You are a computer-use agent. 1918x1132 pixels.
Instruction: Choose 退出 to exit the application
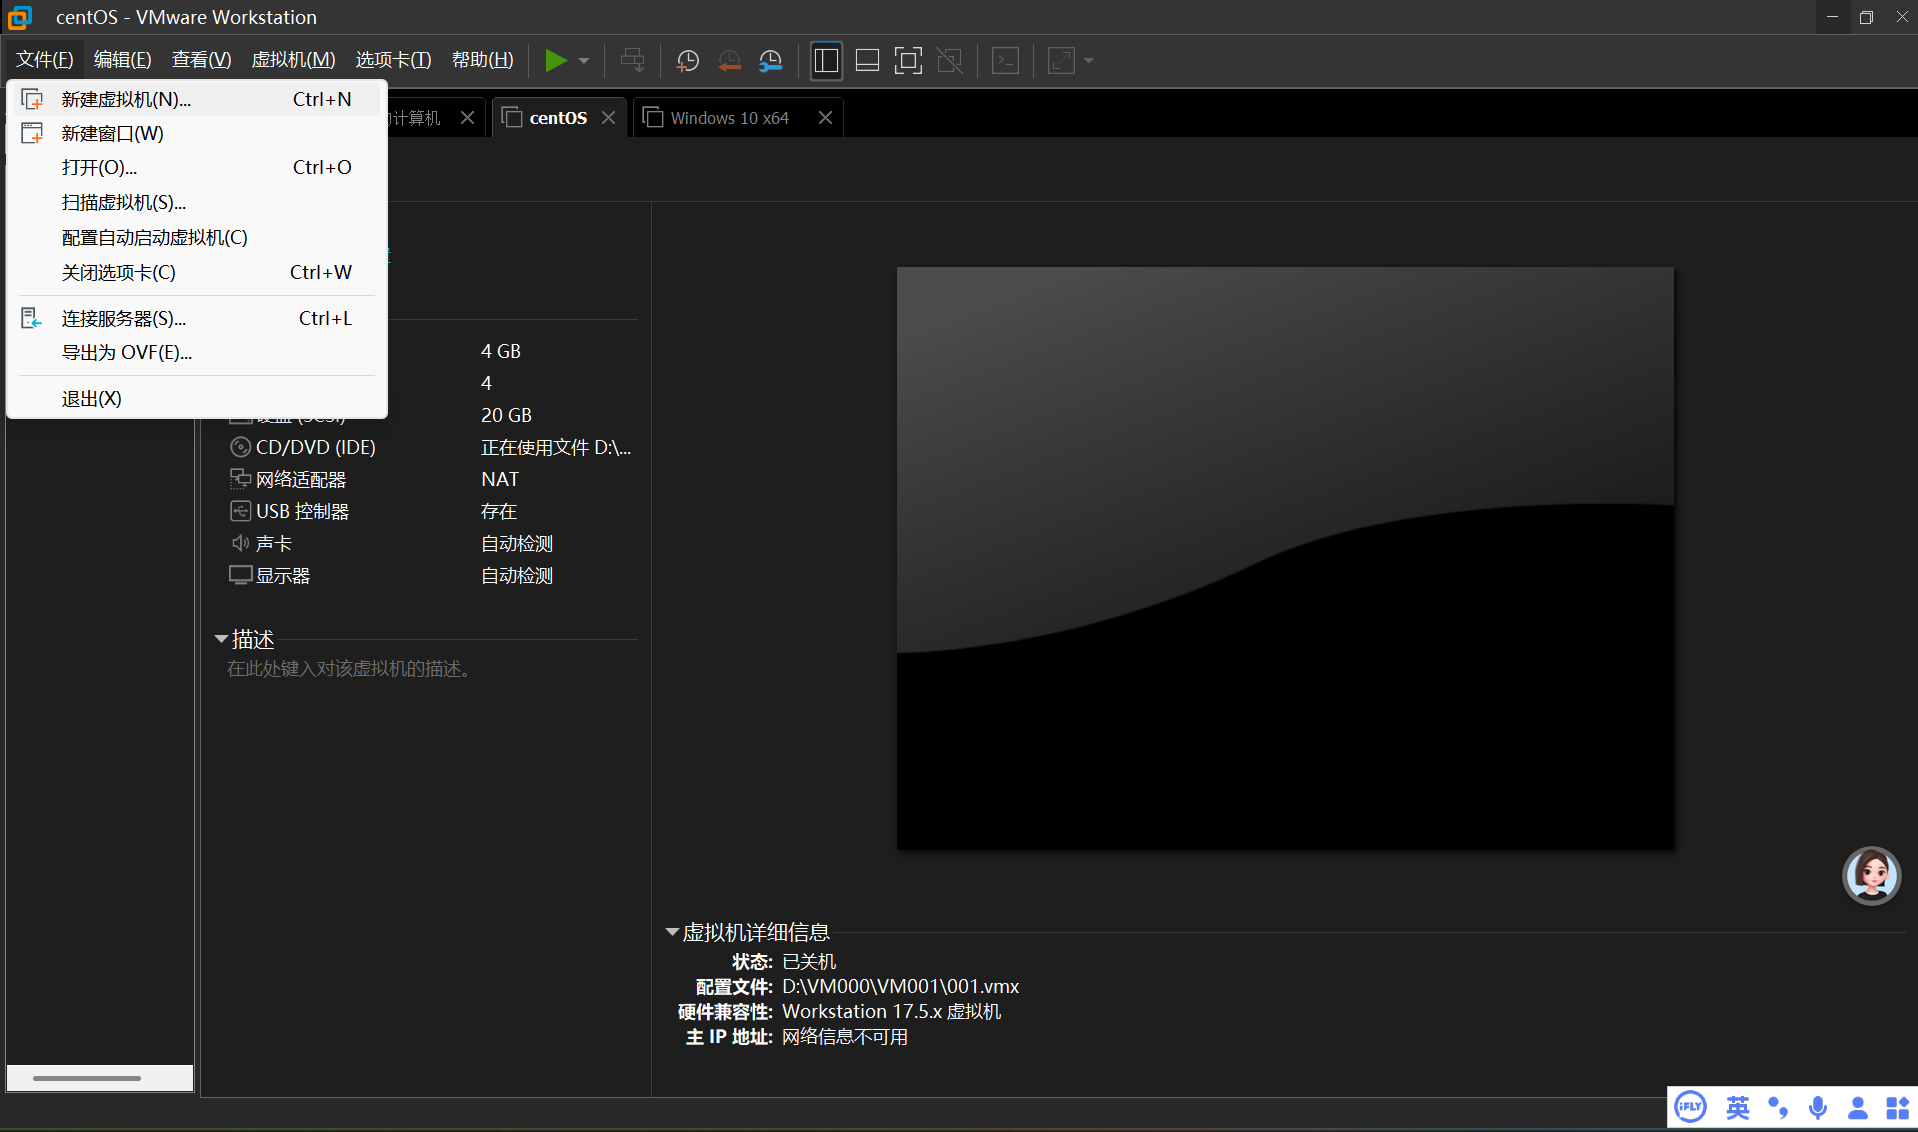(197, 398)
